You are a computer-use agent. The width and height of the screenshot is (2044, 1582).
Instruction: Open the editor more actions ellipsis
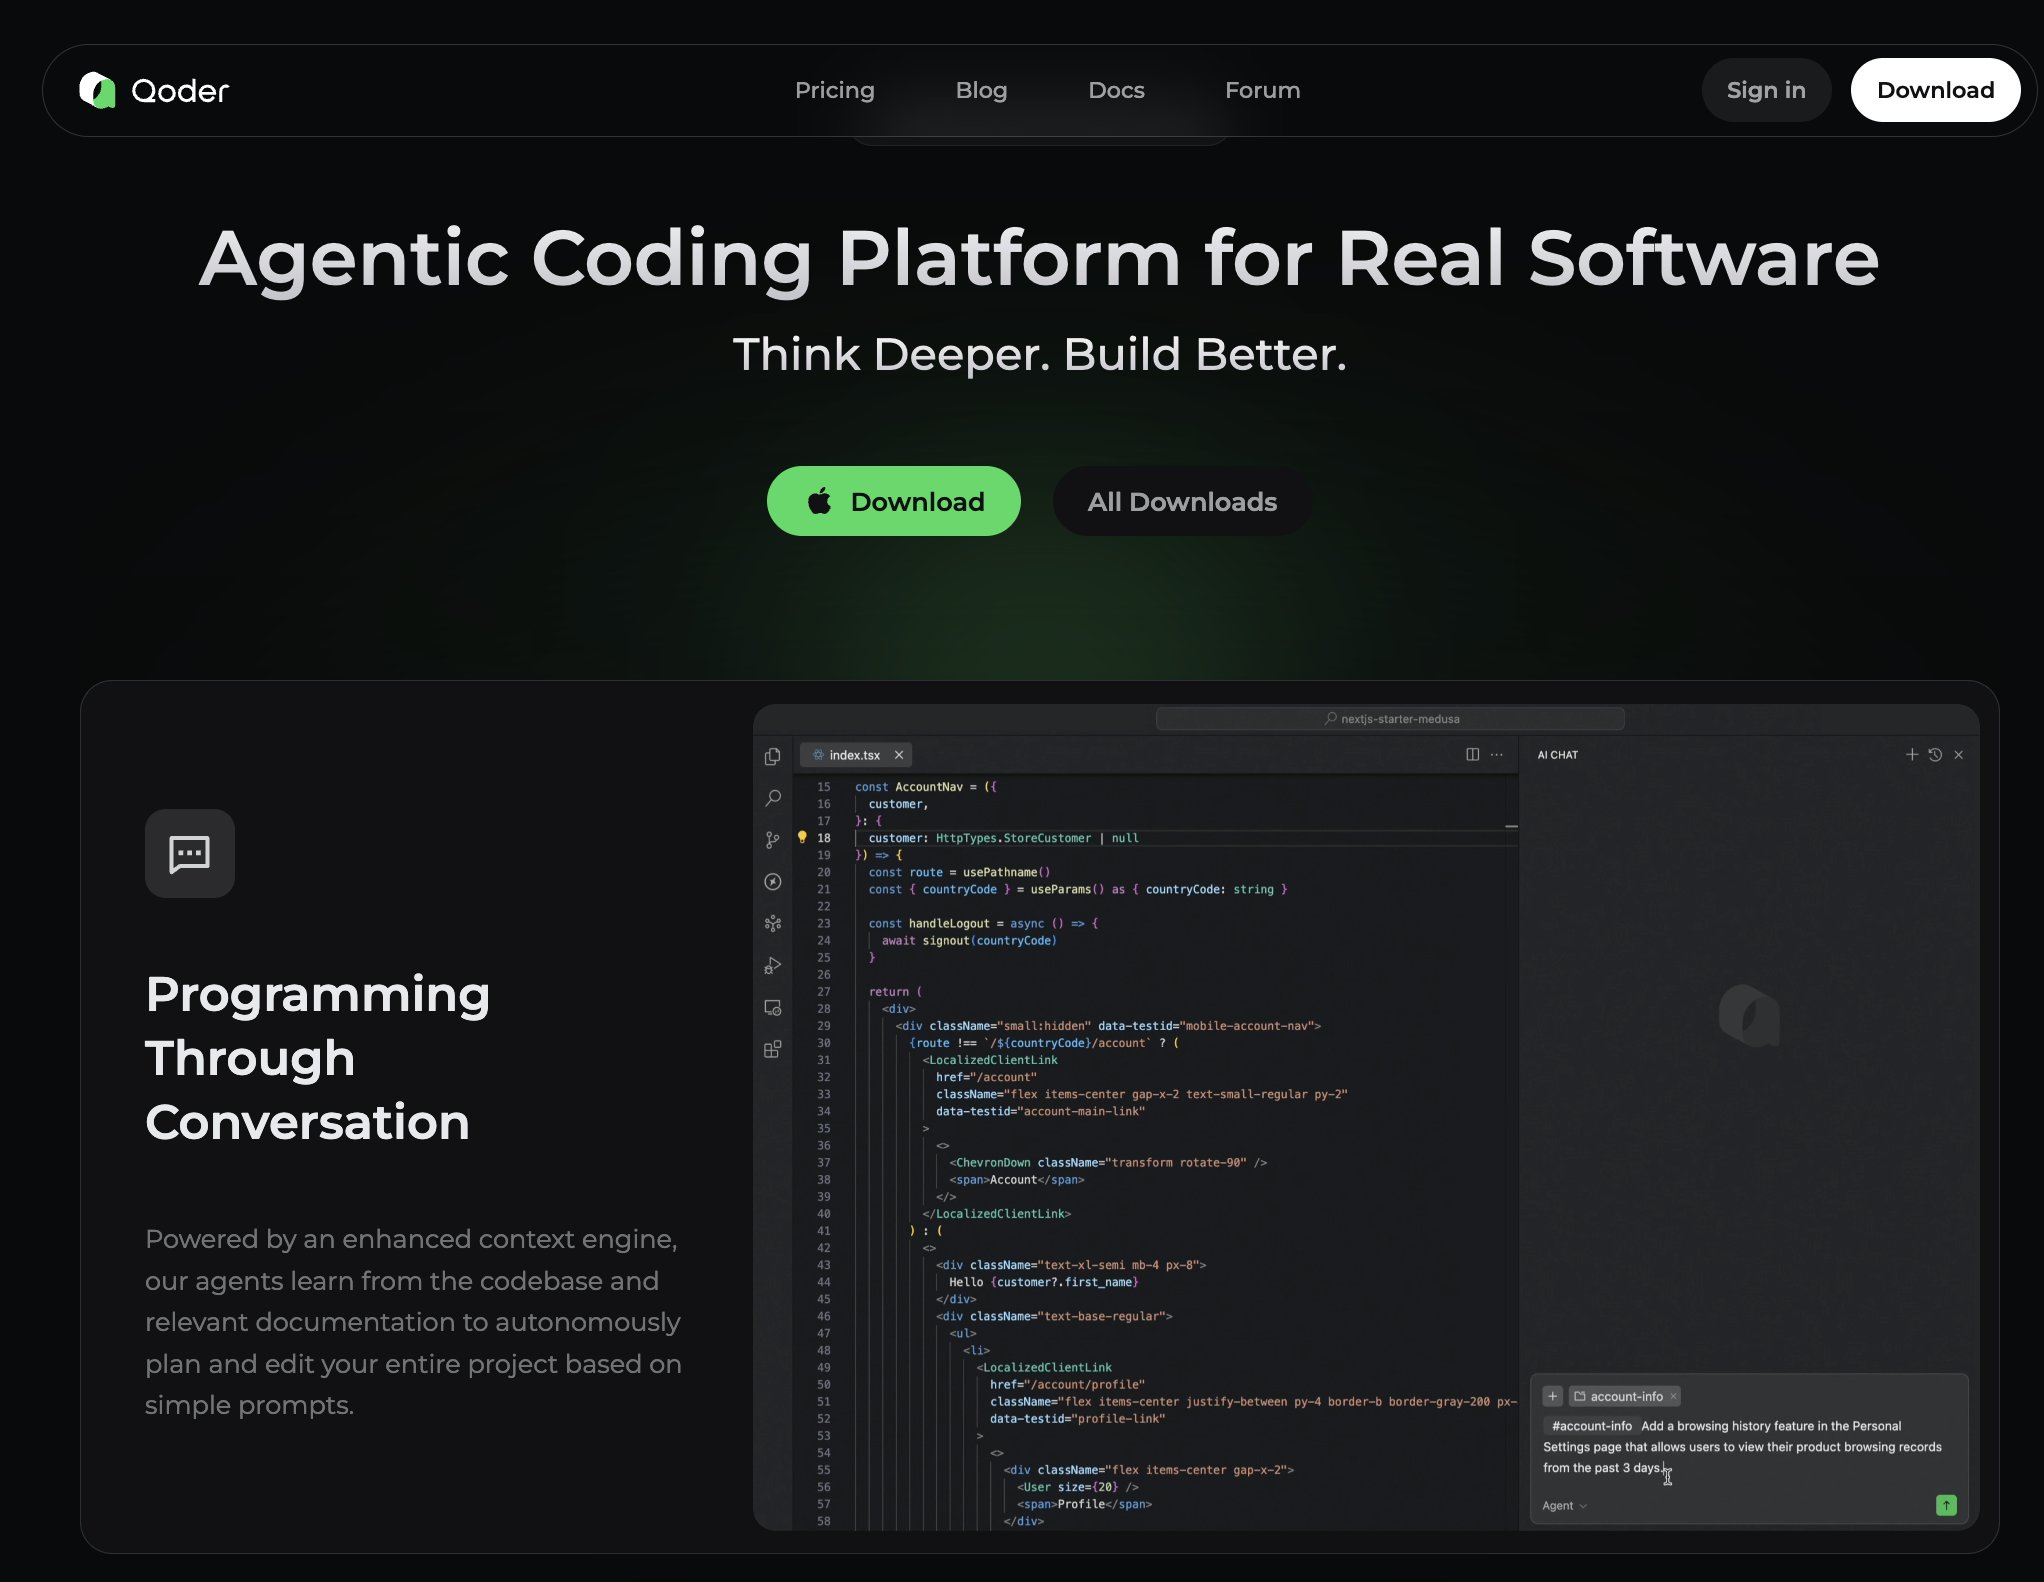(1496, 755)
